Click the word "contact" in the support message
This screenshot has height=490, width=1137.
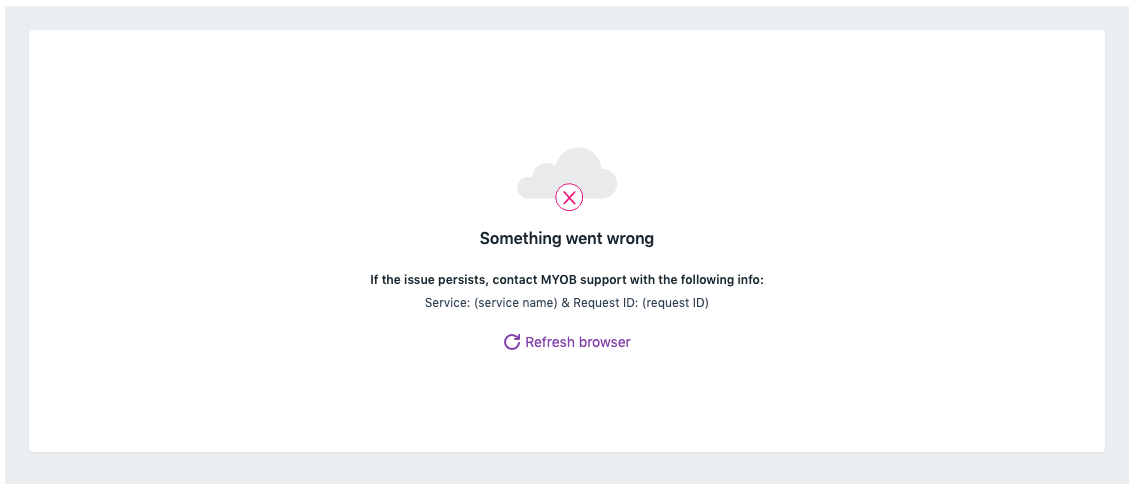pyautogui.click(x=514, y=280)
